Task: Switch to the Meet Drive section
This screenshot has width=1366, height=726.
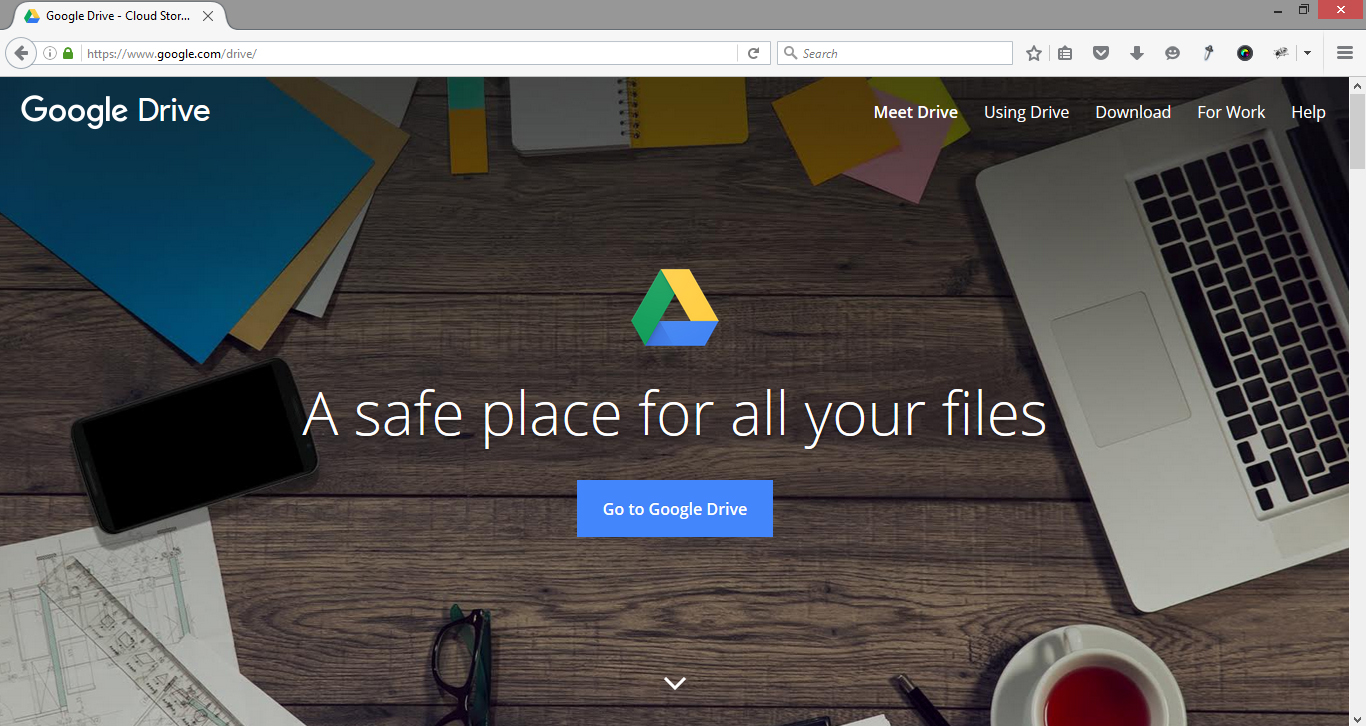Action: click(x=915, y=112)
